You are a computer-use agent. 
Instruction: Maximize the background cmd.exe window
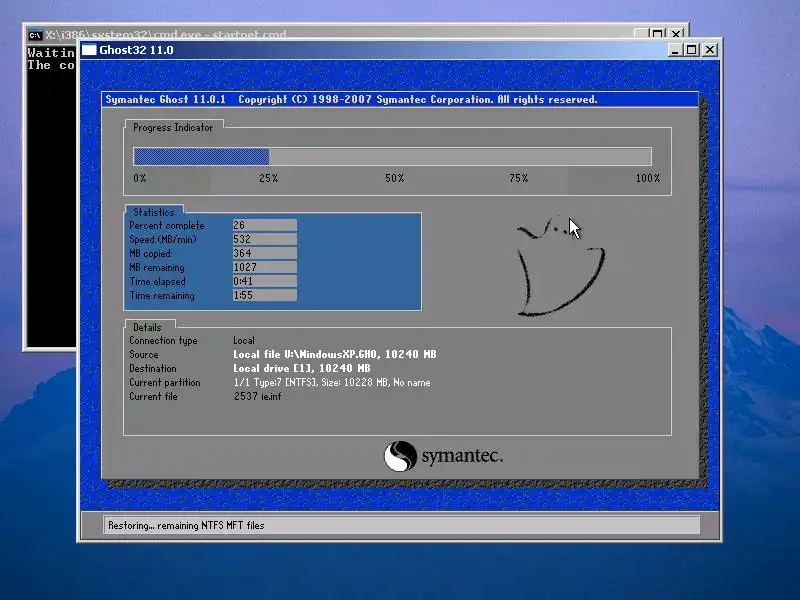[658, 34]
